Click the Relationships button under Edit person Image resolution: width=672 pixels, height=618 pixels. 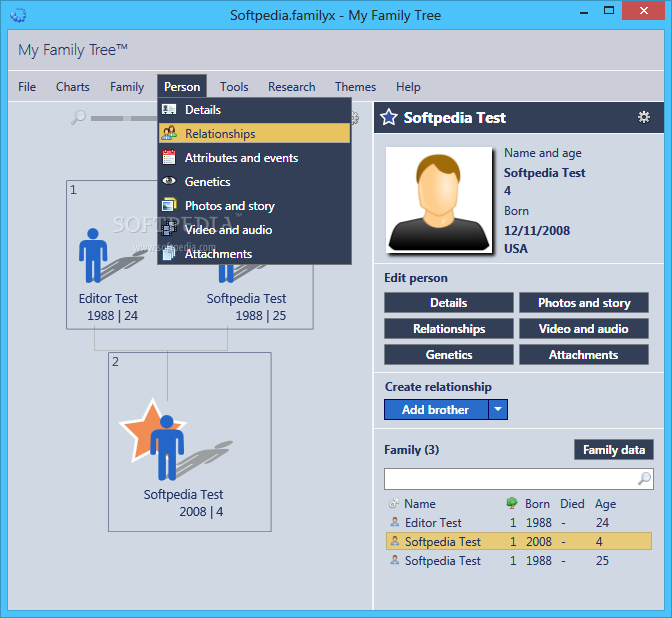[x=449, y=329]
